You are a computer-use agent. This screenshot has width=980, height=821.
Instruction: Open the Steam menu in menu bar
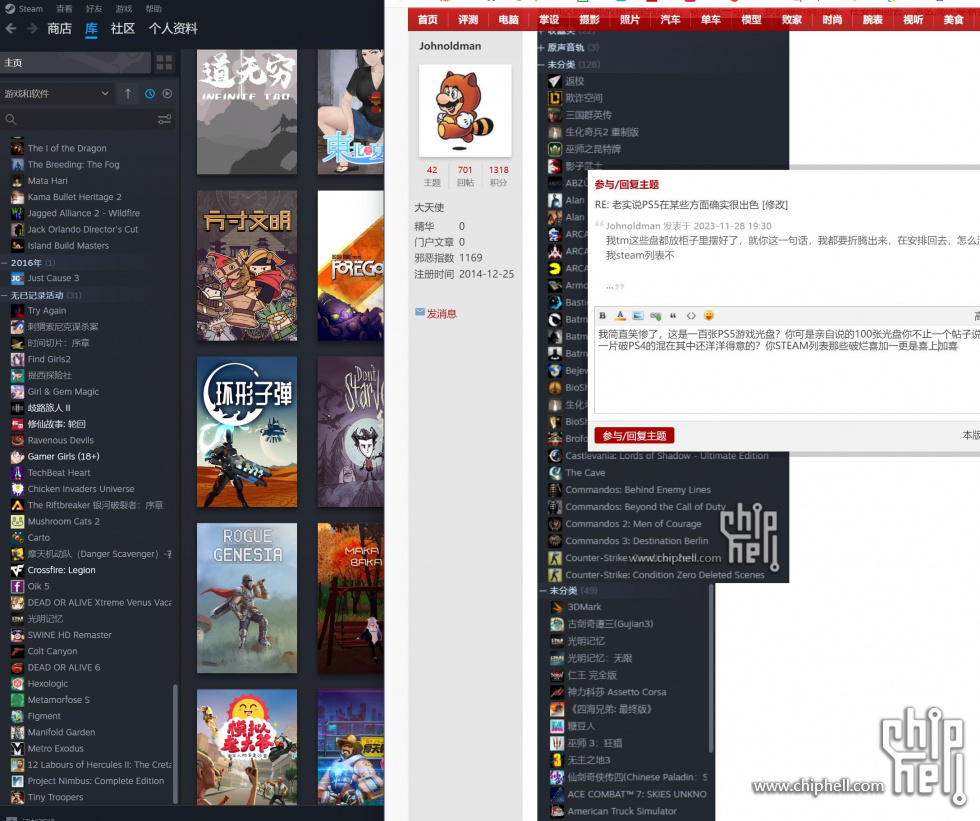(x=31, y=9)
